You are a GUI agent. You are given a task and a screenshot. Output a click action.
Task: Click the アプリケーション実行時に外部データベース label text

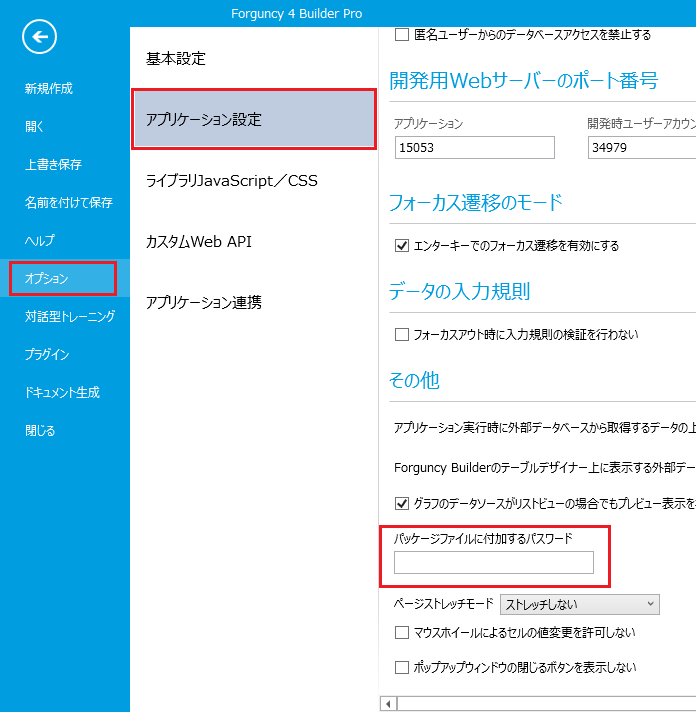click(x=544, y=428)
